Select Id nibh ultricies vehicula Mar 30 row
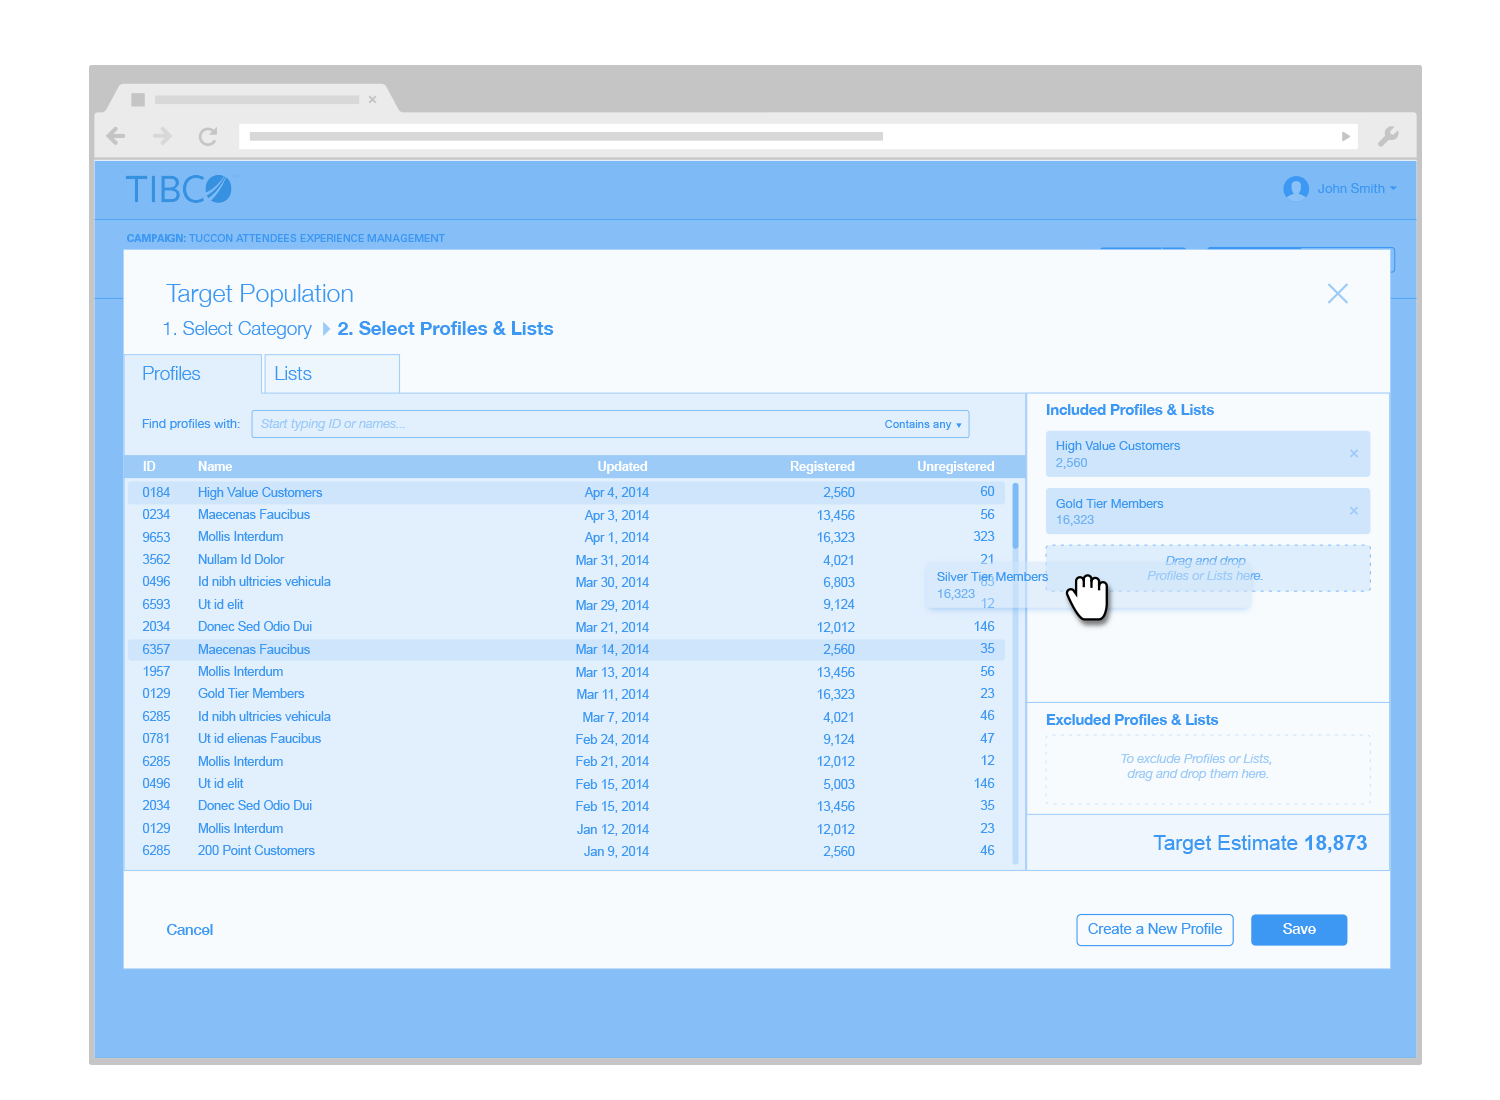Image resolution: width=1500 pixels, height=1100 pixels. [567, 582]
